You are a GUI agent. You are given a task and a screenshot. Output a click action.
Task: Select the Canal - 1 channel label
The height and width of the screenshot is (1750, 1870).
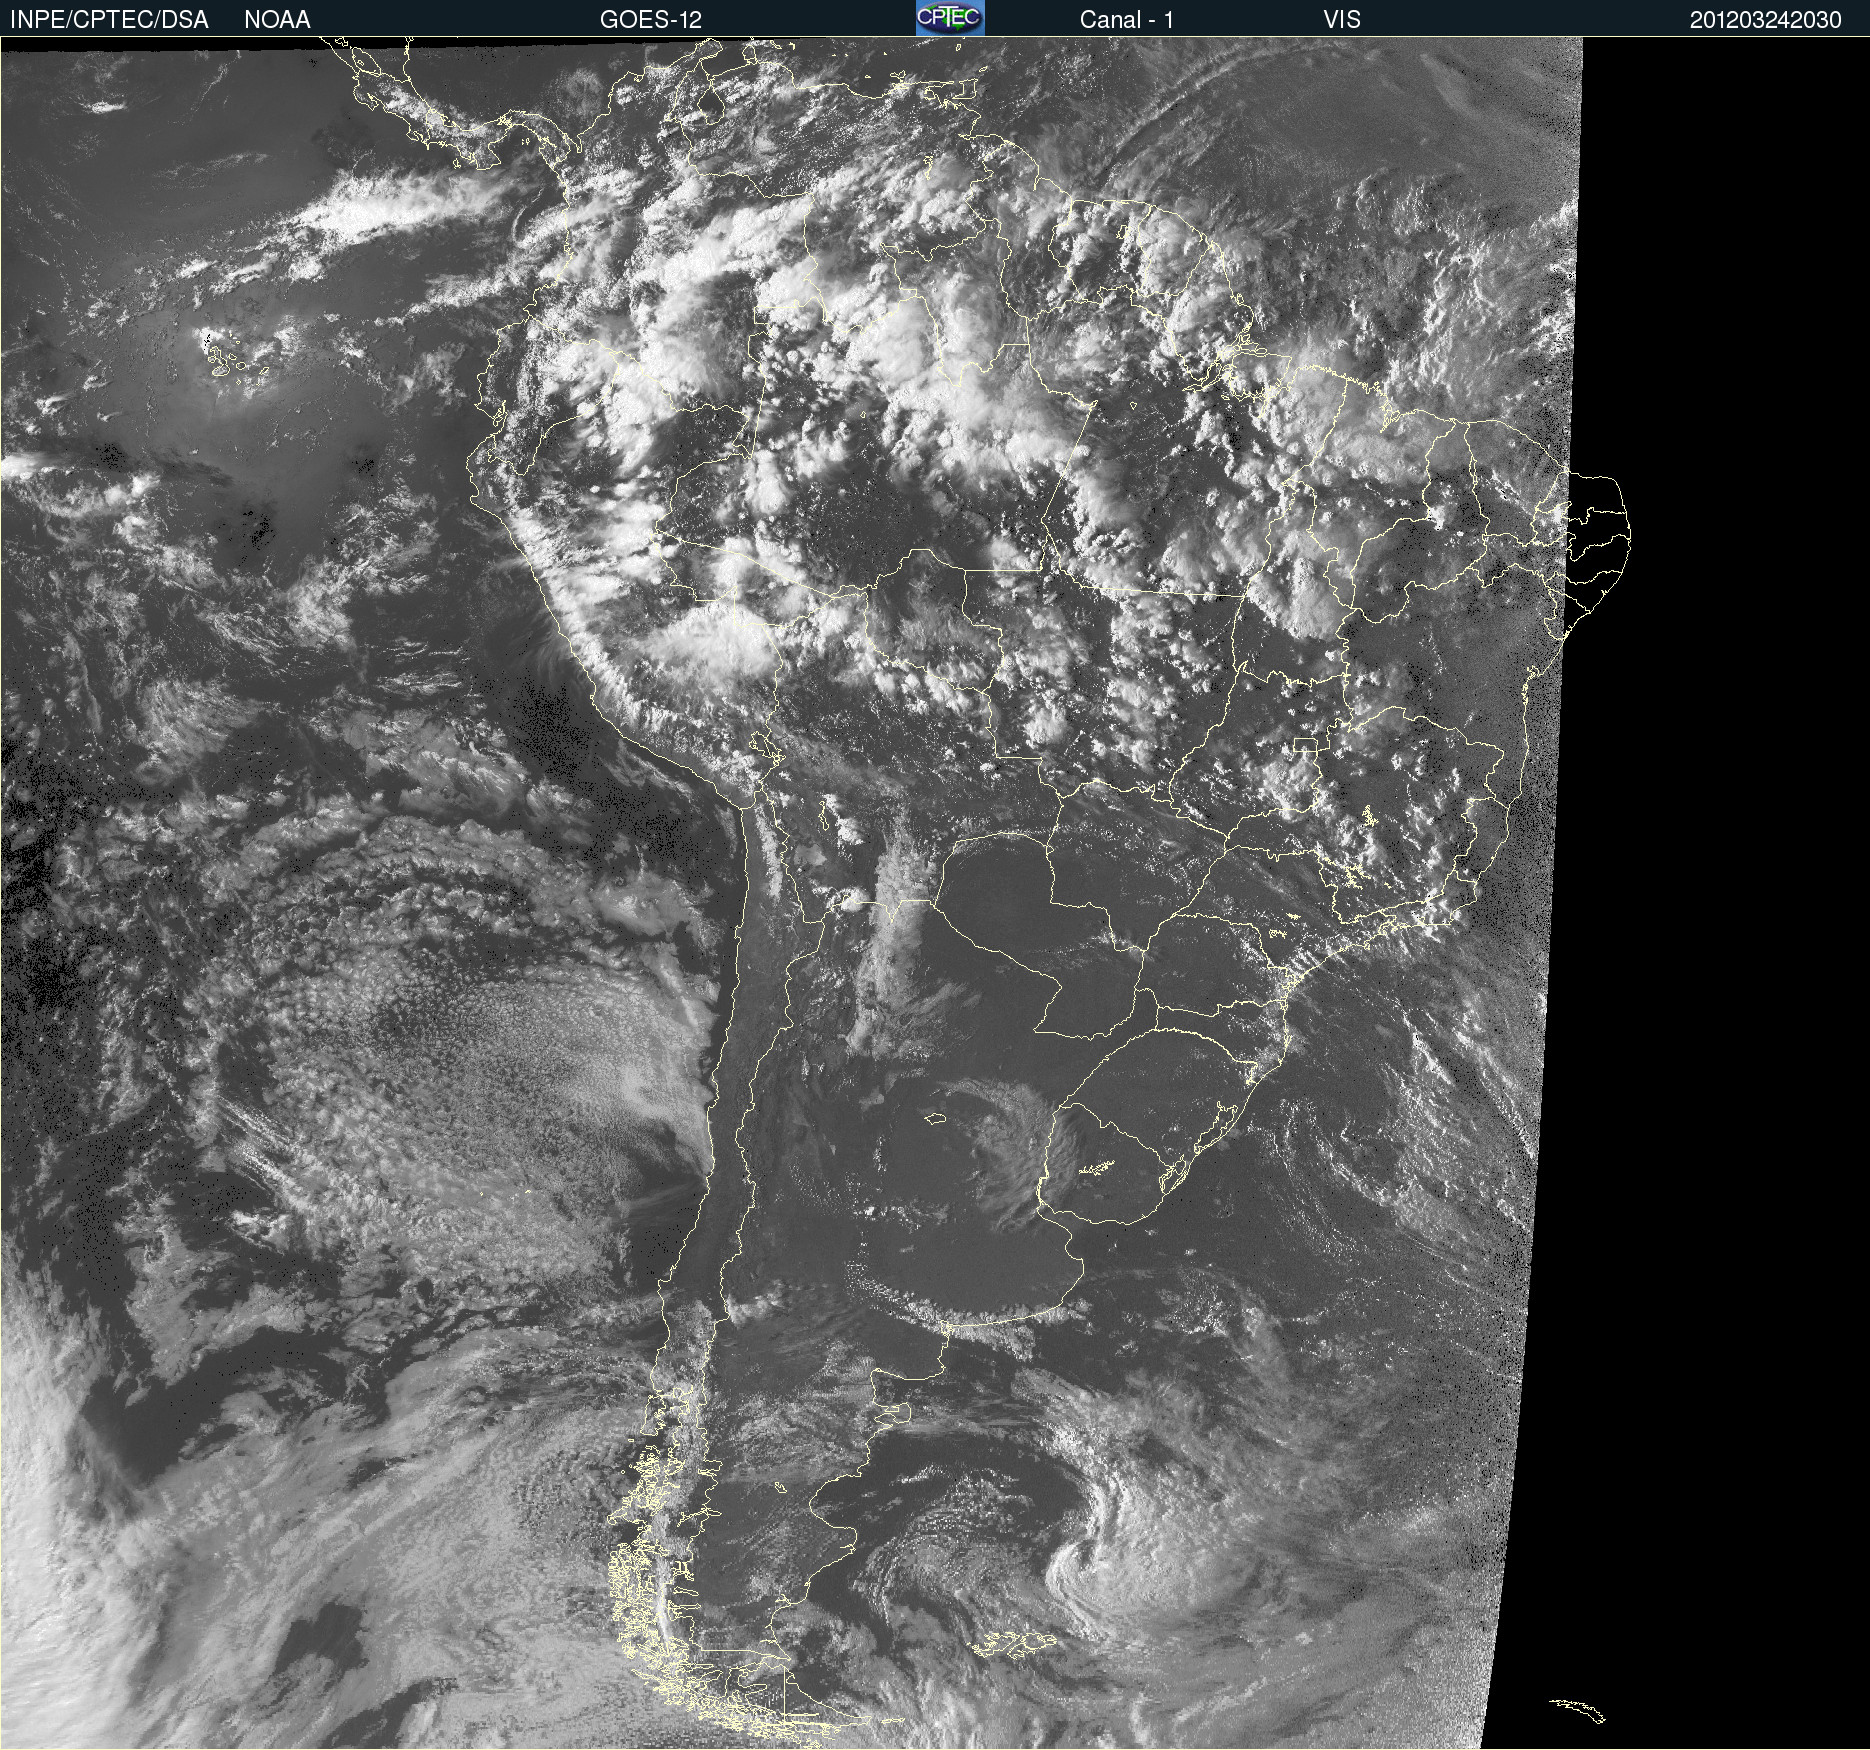1127,20
